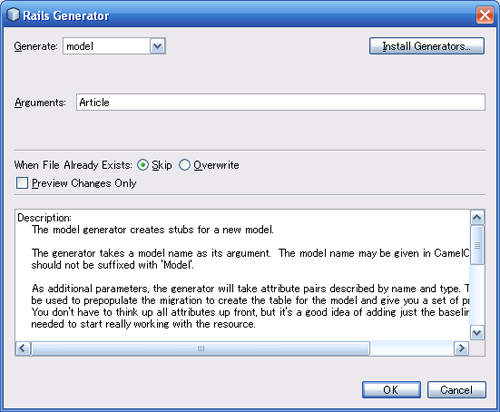Screen dimensions: 500x412
Task: Click the vertical scrollbar track below the thumb
Action: point(477,295)
